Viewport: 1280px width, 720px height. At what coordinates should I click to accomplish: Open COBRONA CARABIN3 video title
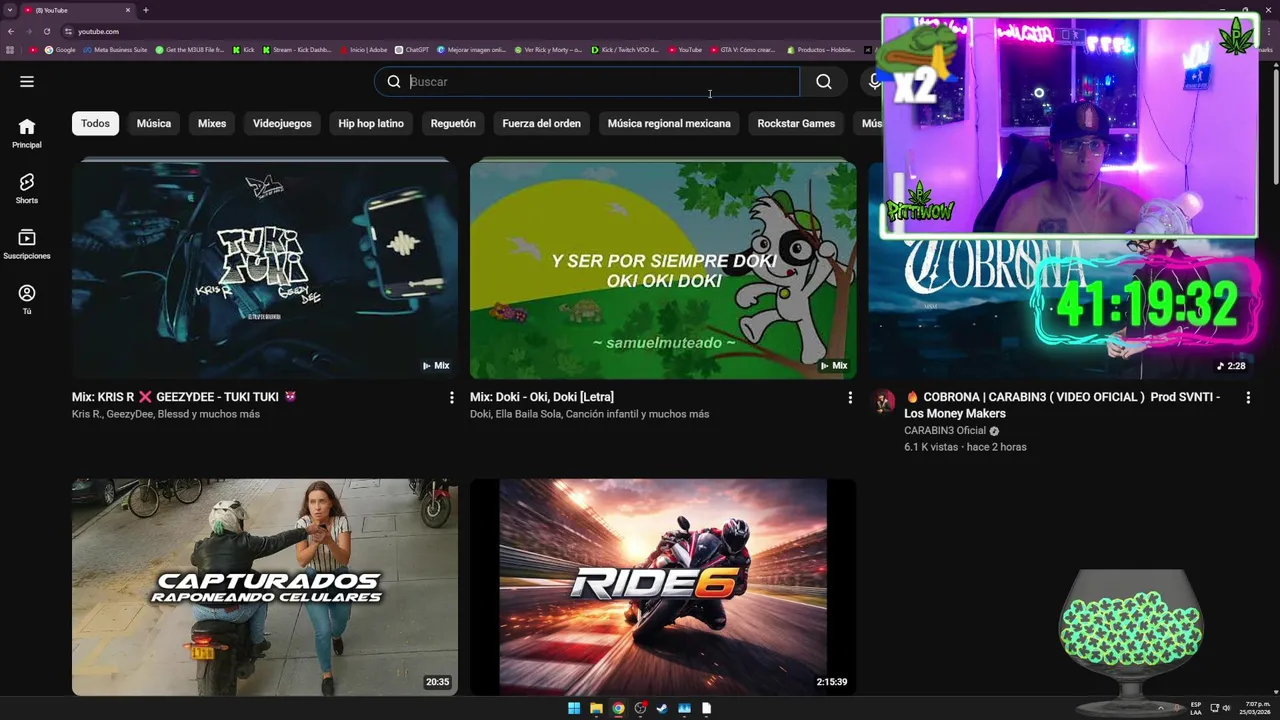tap(1062, 405)
